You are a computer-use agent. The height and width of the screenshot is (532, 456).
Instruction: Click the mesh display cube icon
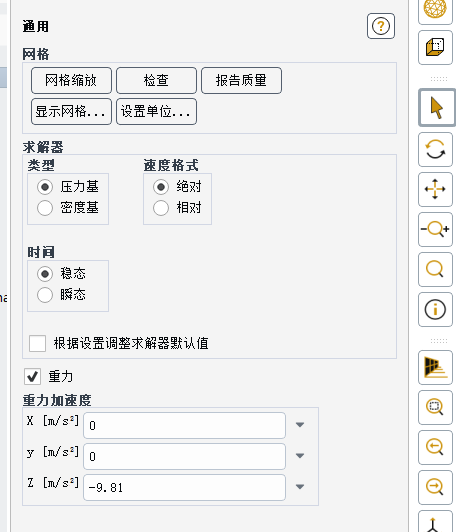click(x=435, y=48)
